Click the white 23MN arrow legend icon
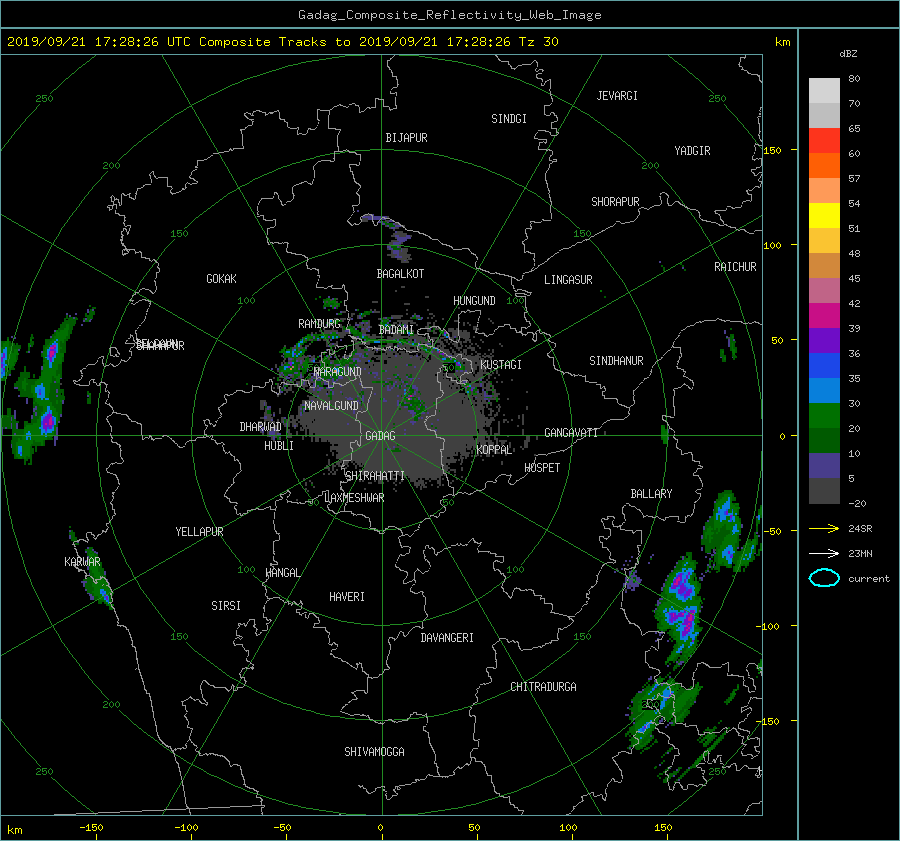 tap(824, 553)
